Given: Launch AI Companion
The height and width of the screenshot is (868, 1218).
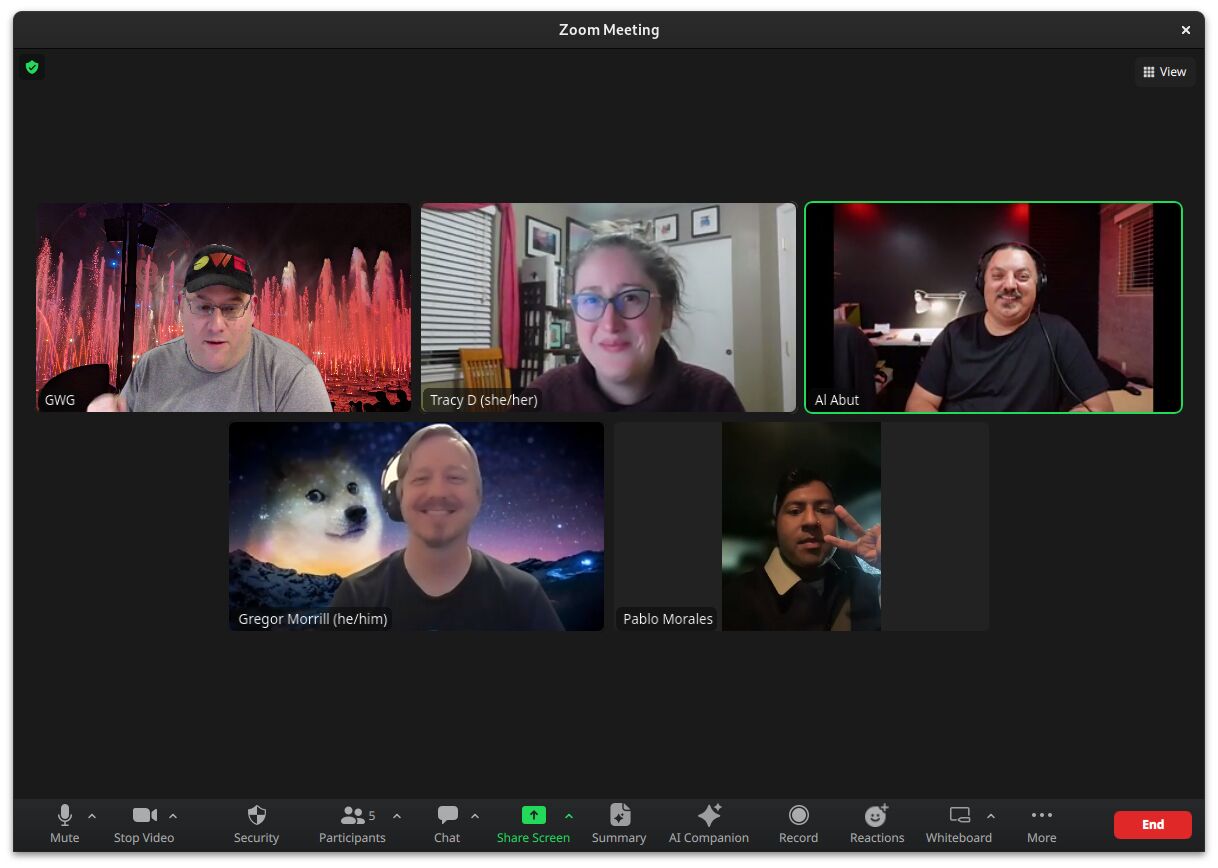Looking at the screenshot, I should coord(709,825).
